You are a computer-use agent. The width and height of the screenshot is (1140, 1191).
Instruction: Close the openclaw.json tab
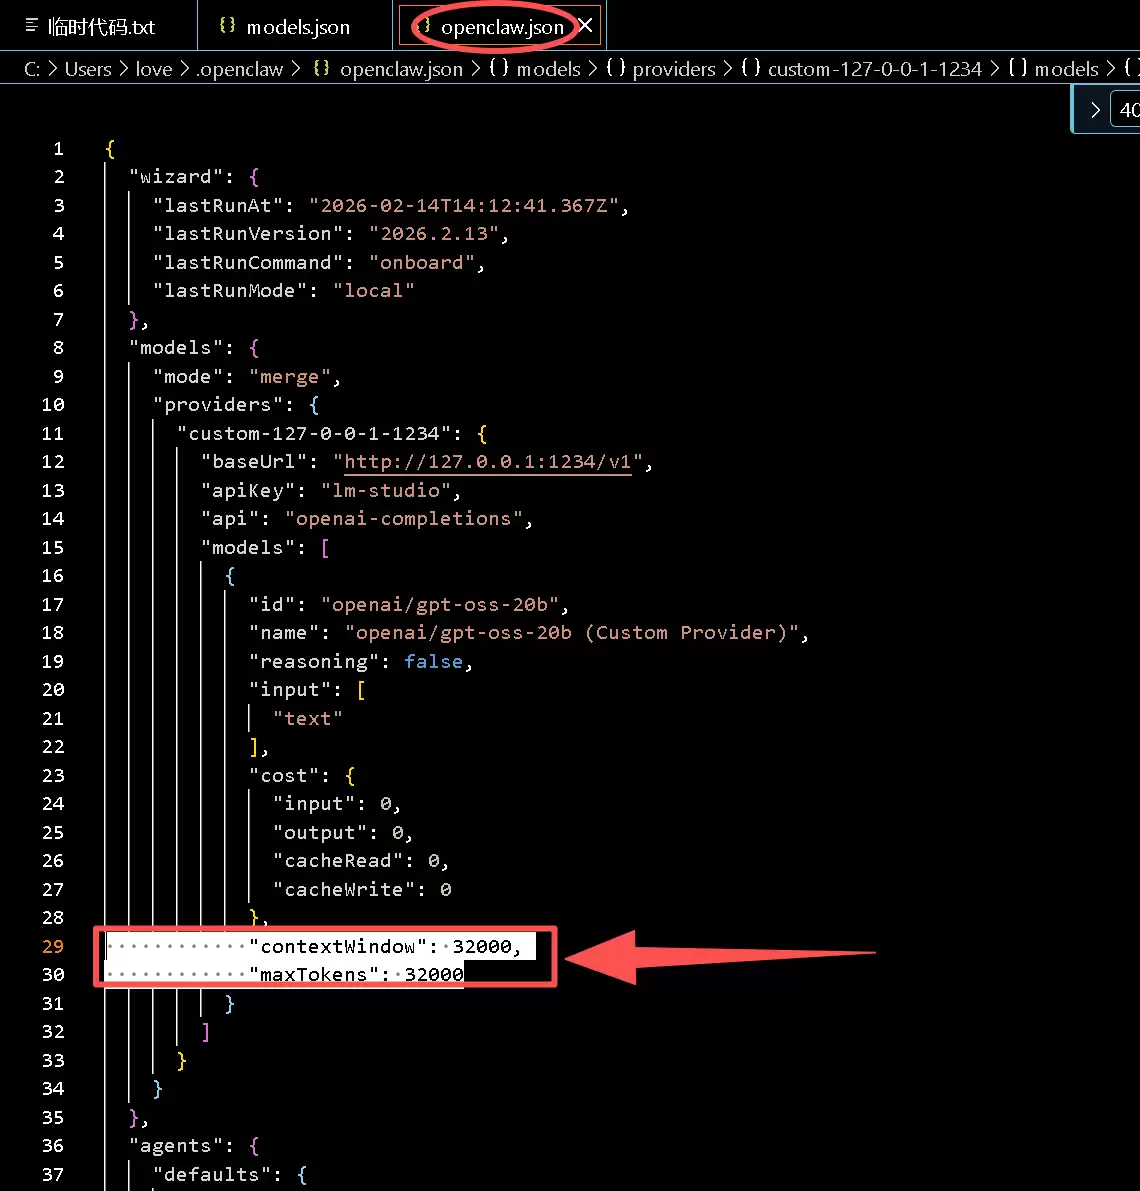[586, 26]
